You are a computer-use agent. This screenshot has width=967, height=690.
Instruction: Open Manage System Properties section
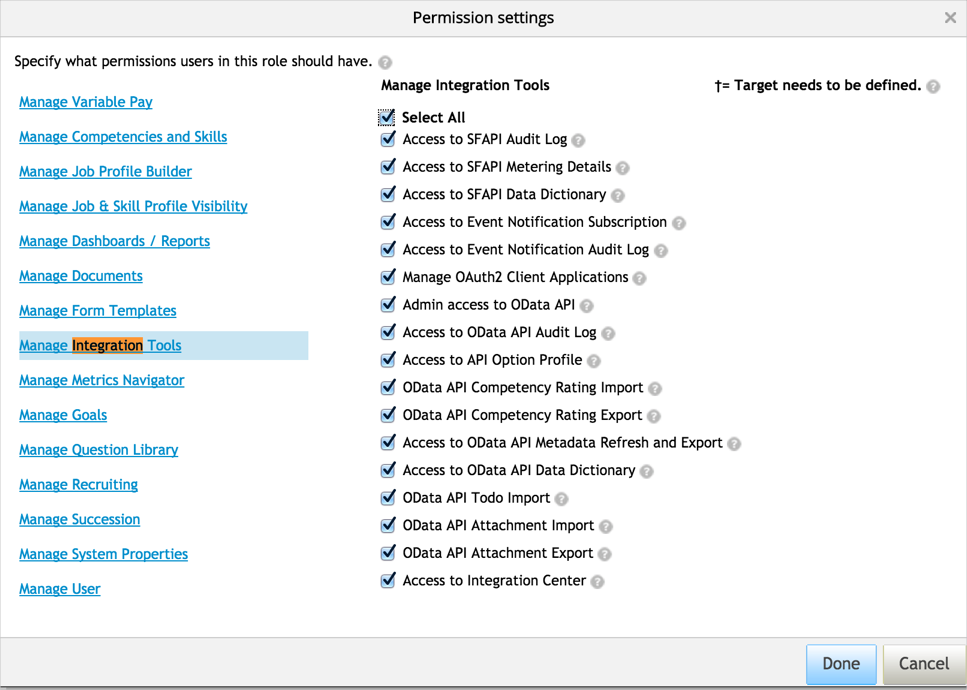(104, 554)
